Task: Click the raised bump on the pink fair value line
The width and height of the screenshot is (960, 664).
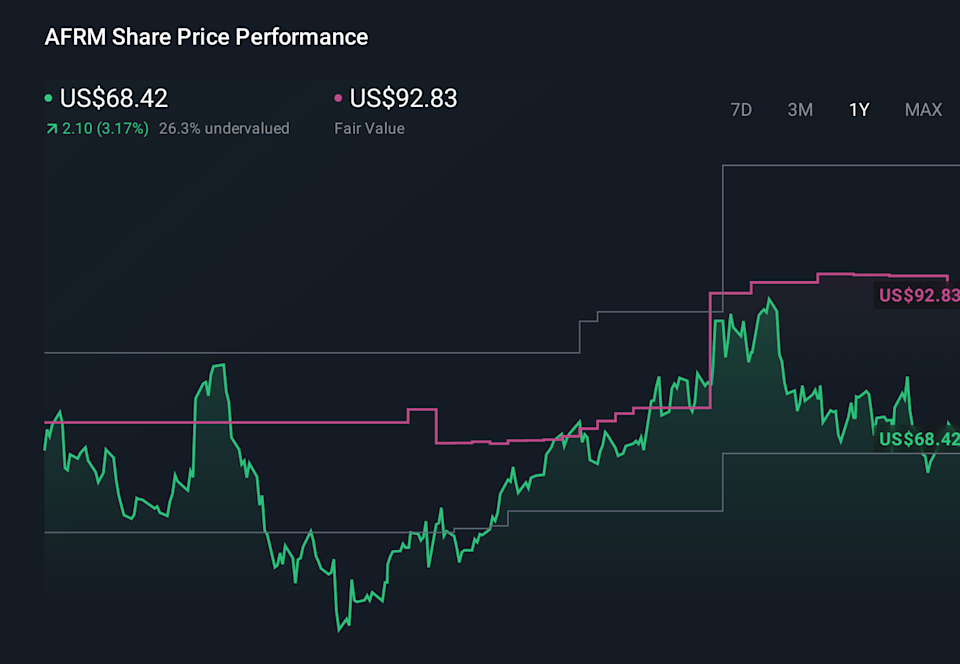Action: pos(422,410)
